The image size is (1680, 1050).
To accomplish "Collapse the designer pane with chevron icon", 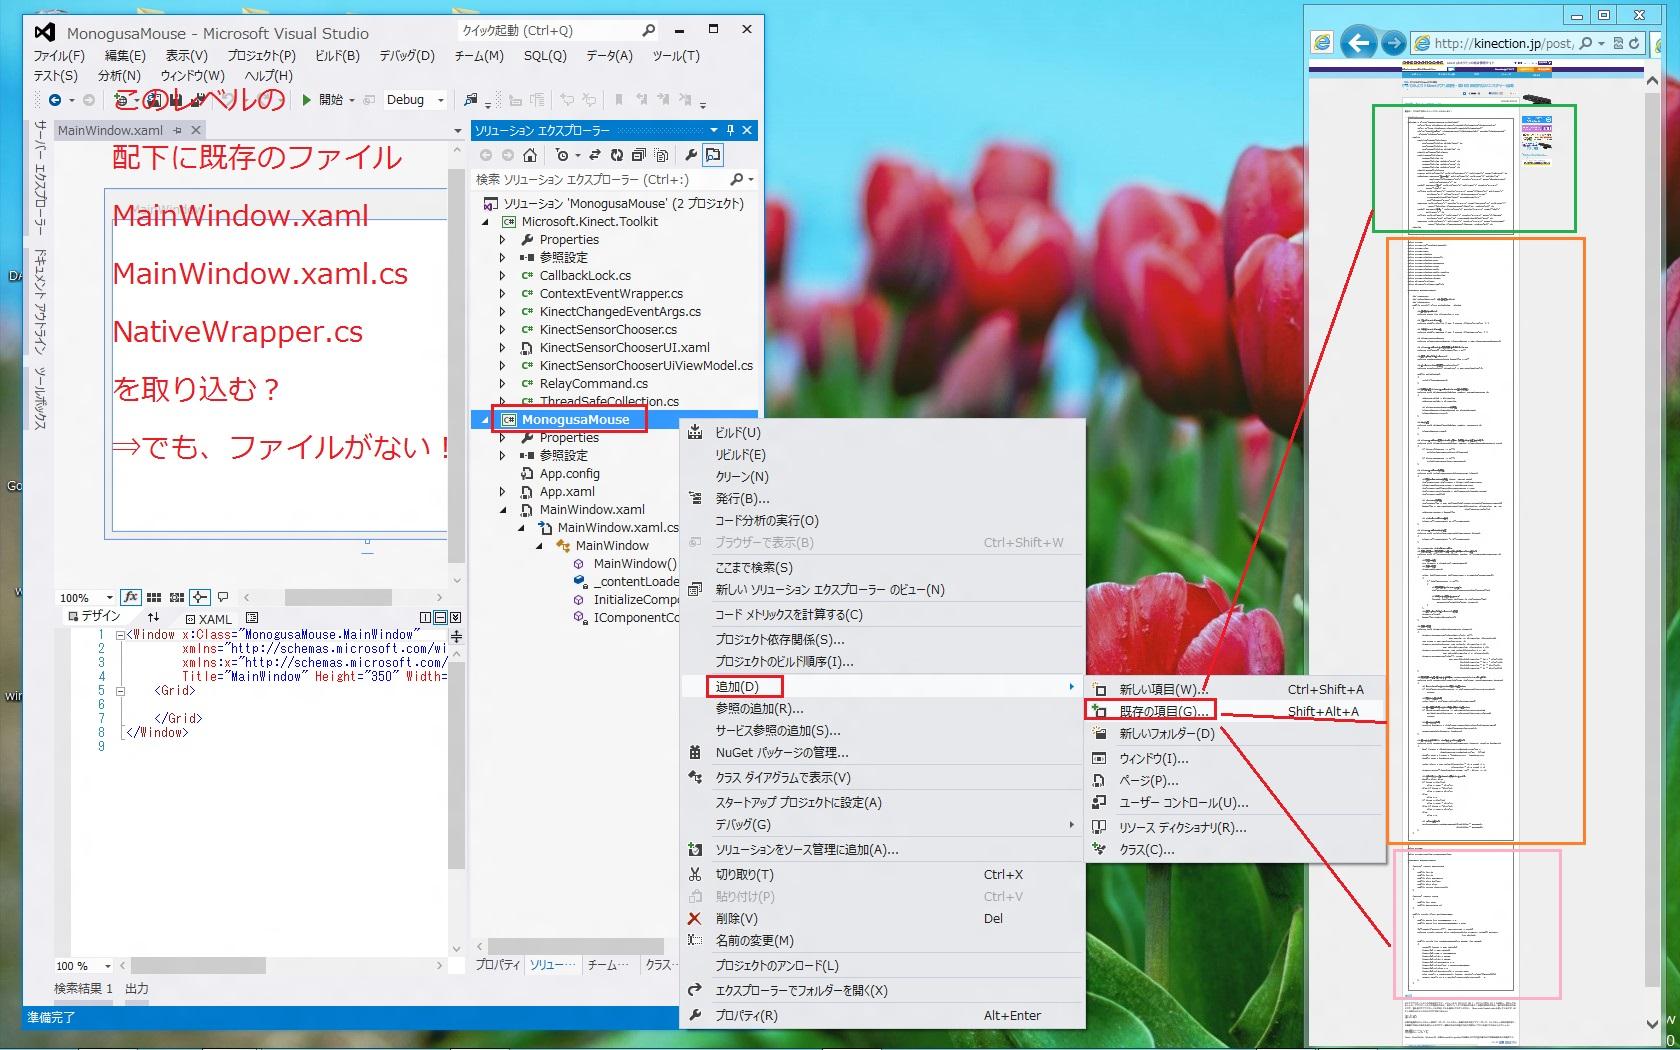I will coord(455,618).
